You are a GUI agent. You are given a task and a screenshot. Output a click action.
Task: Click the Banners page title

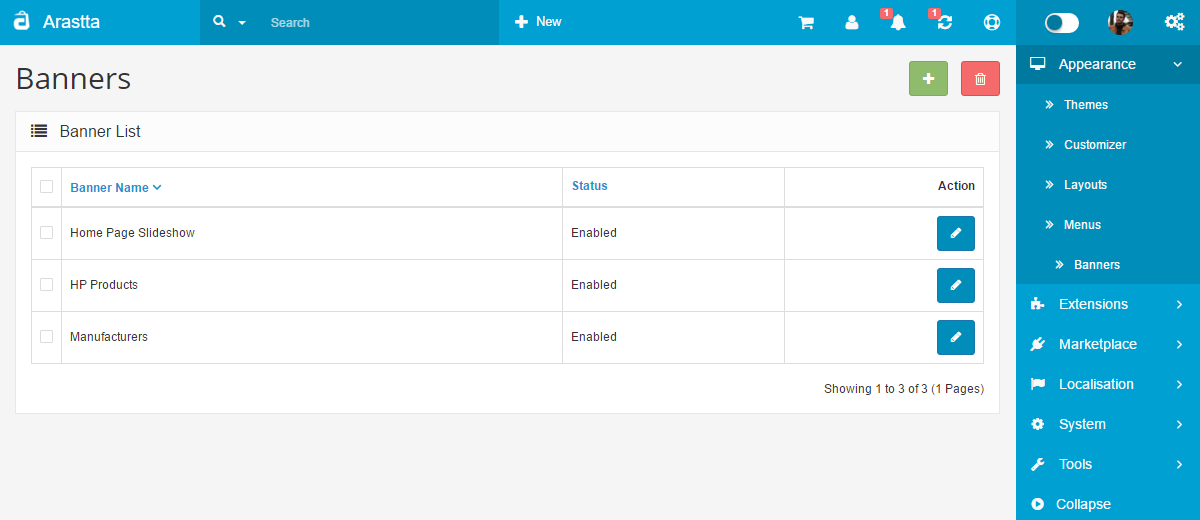[x=73, y=78]
